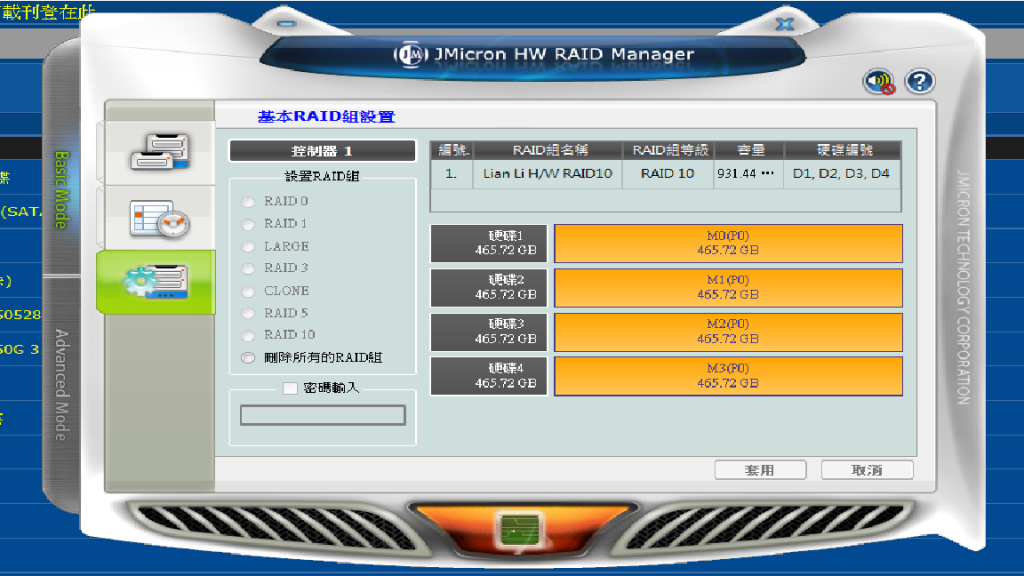The image size is (1024, 576).
Task: Select the 硬碟2 465.72 GB disk block
Action: click(x=488, y=287)
